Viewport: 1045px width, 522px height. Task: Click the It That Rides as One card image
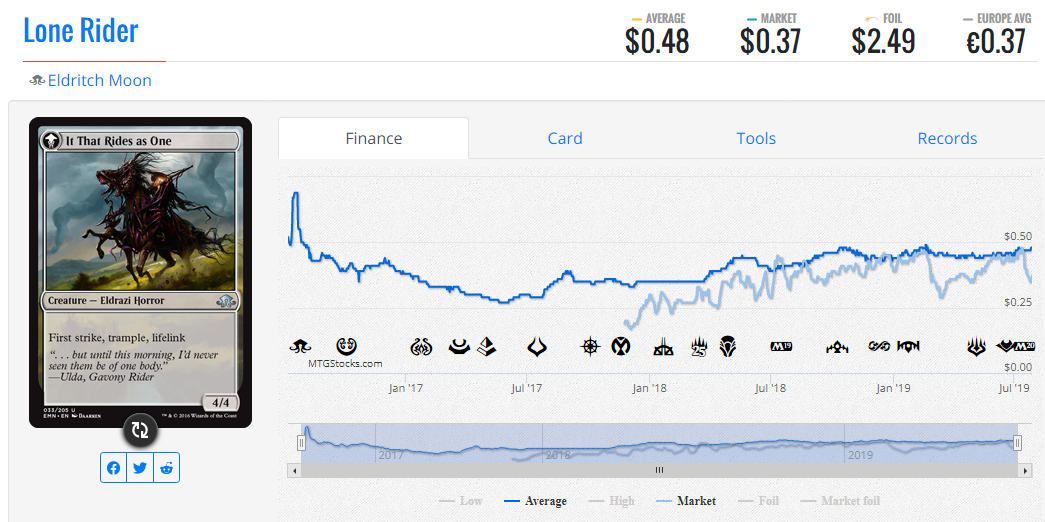point(140,272)
